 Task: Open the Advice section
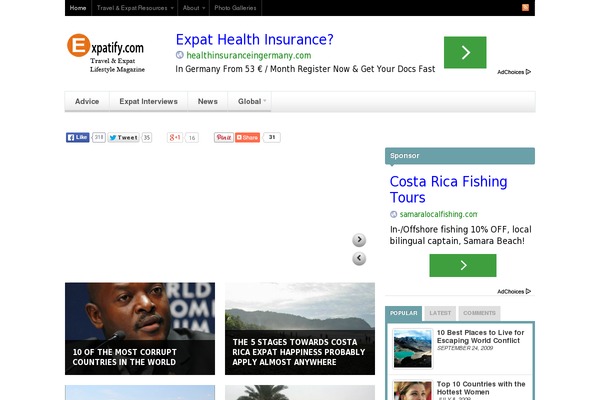87,101
